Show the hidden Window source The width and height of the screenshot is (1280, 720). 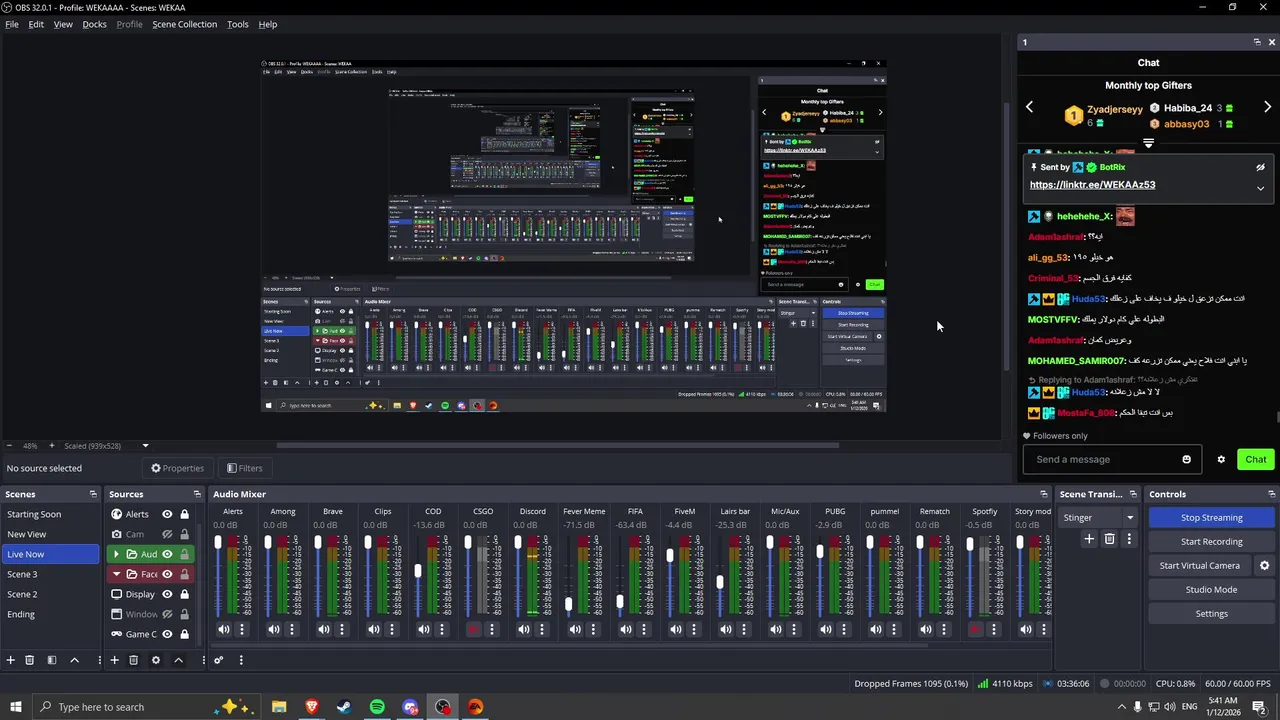tap(167, 614)
